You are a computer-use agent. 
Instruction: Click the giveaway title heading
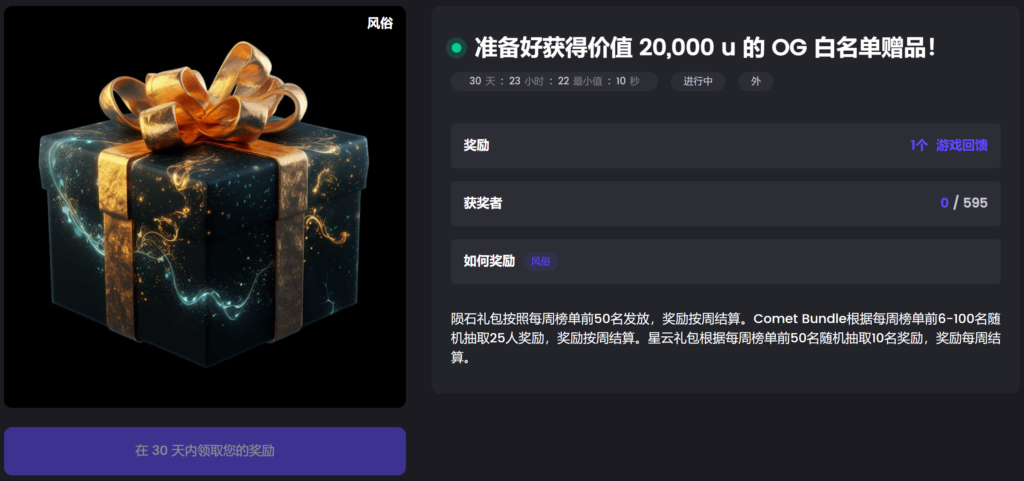point(705,48)
